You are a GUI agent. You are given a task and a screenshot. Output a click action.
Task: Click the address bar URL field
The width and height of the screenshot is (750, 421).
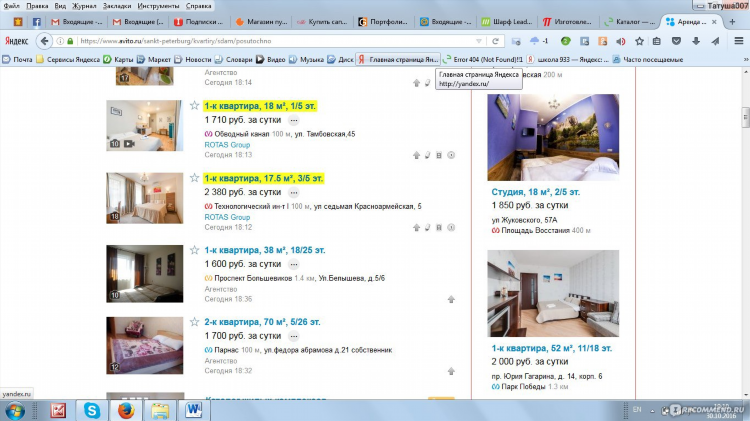[277, 41]
